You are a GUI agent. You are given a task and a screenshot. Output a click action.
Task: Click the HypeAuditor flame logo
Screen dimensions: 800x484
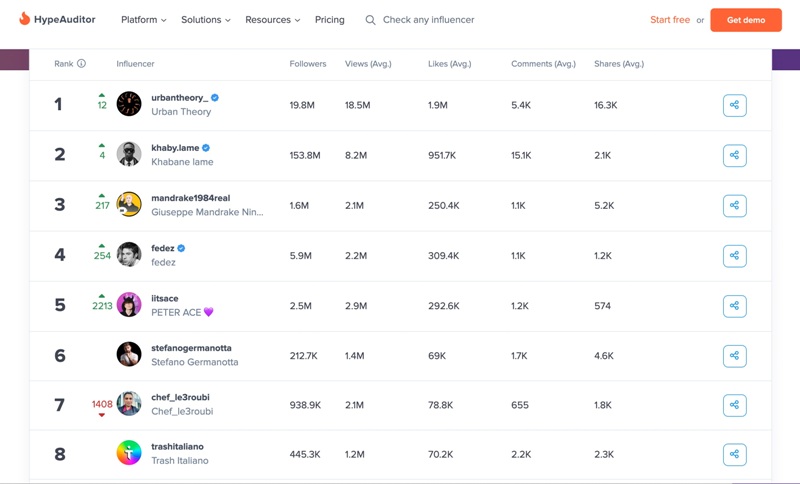pos(24,19)
